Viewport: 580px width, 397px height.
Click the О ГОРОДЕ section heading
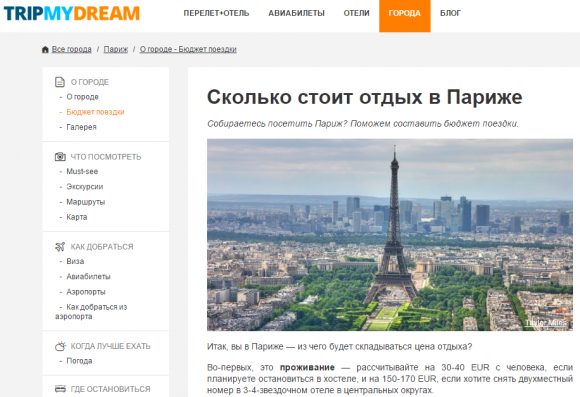tap(90, 82)
